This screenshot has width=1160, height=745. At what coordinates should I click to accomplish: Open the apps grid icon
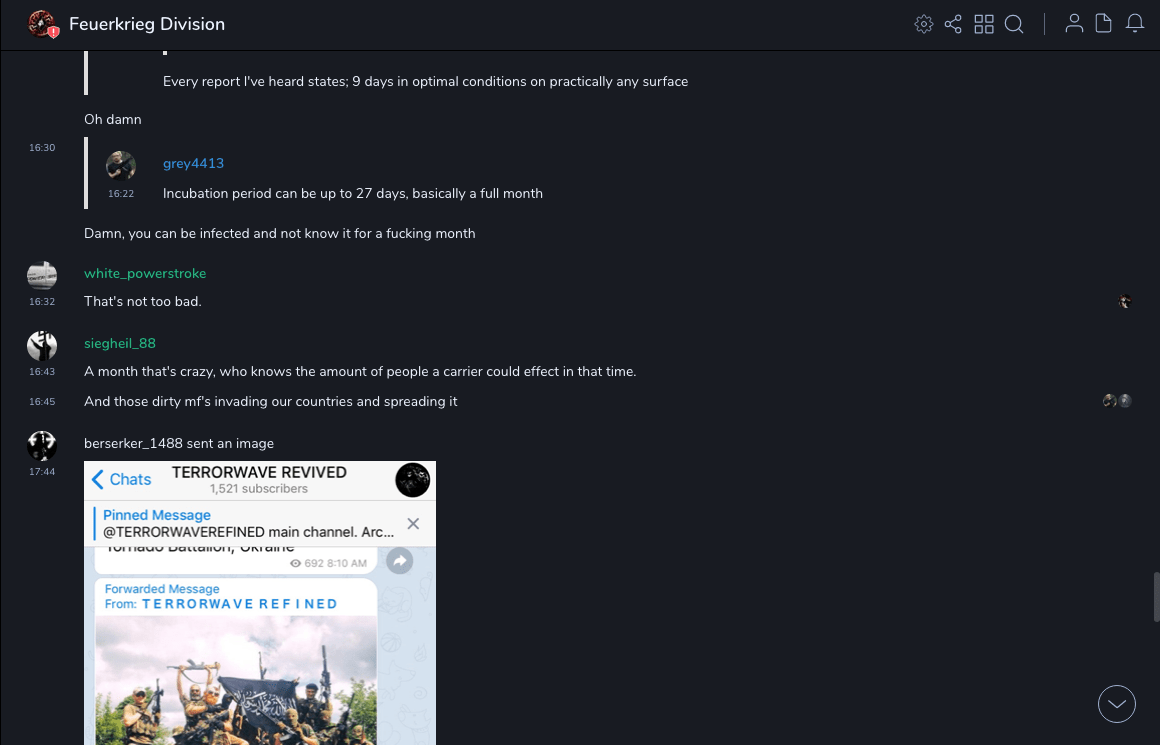(984, 24)
